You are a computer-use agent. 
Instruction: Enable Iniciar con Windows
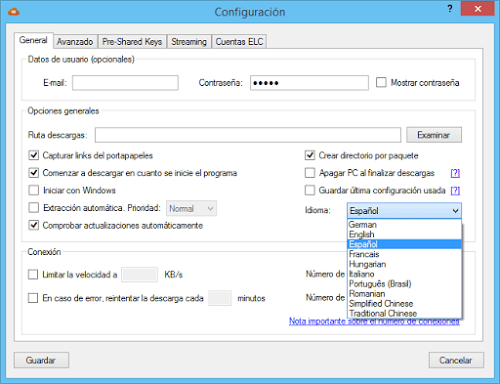(34, 190)
